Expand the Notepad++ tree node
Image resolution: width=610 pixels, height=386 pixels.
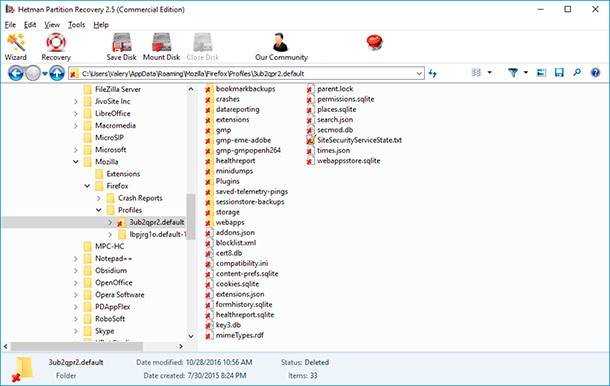pos(75,259)
